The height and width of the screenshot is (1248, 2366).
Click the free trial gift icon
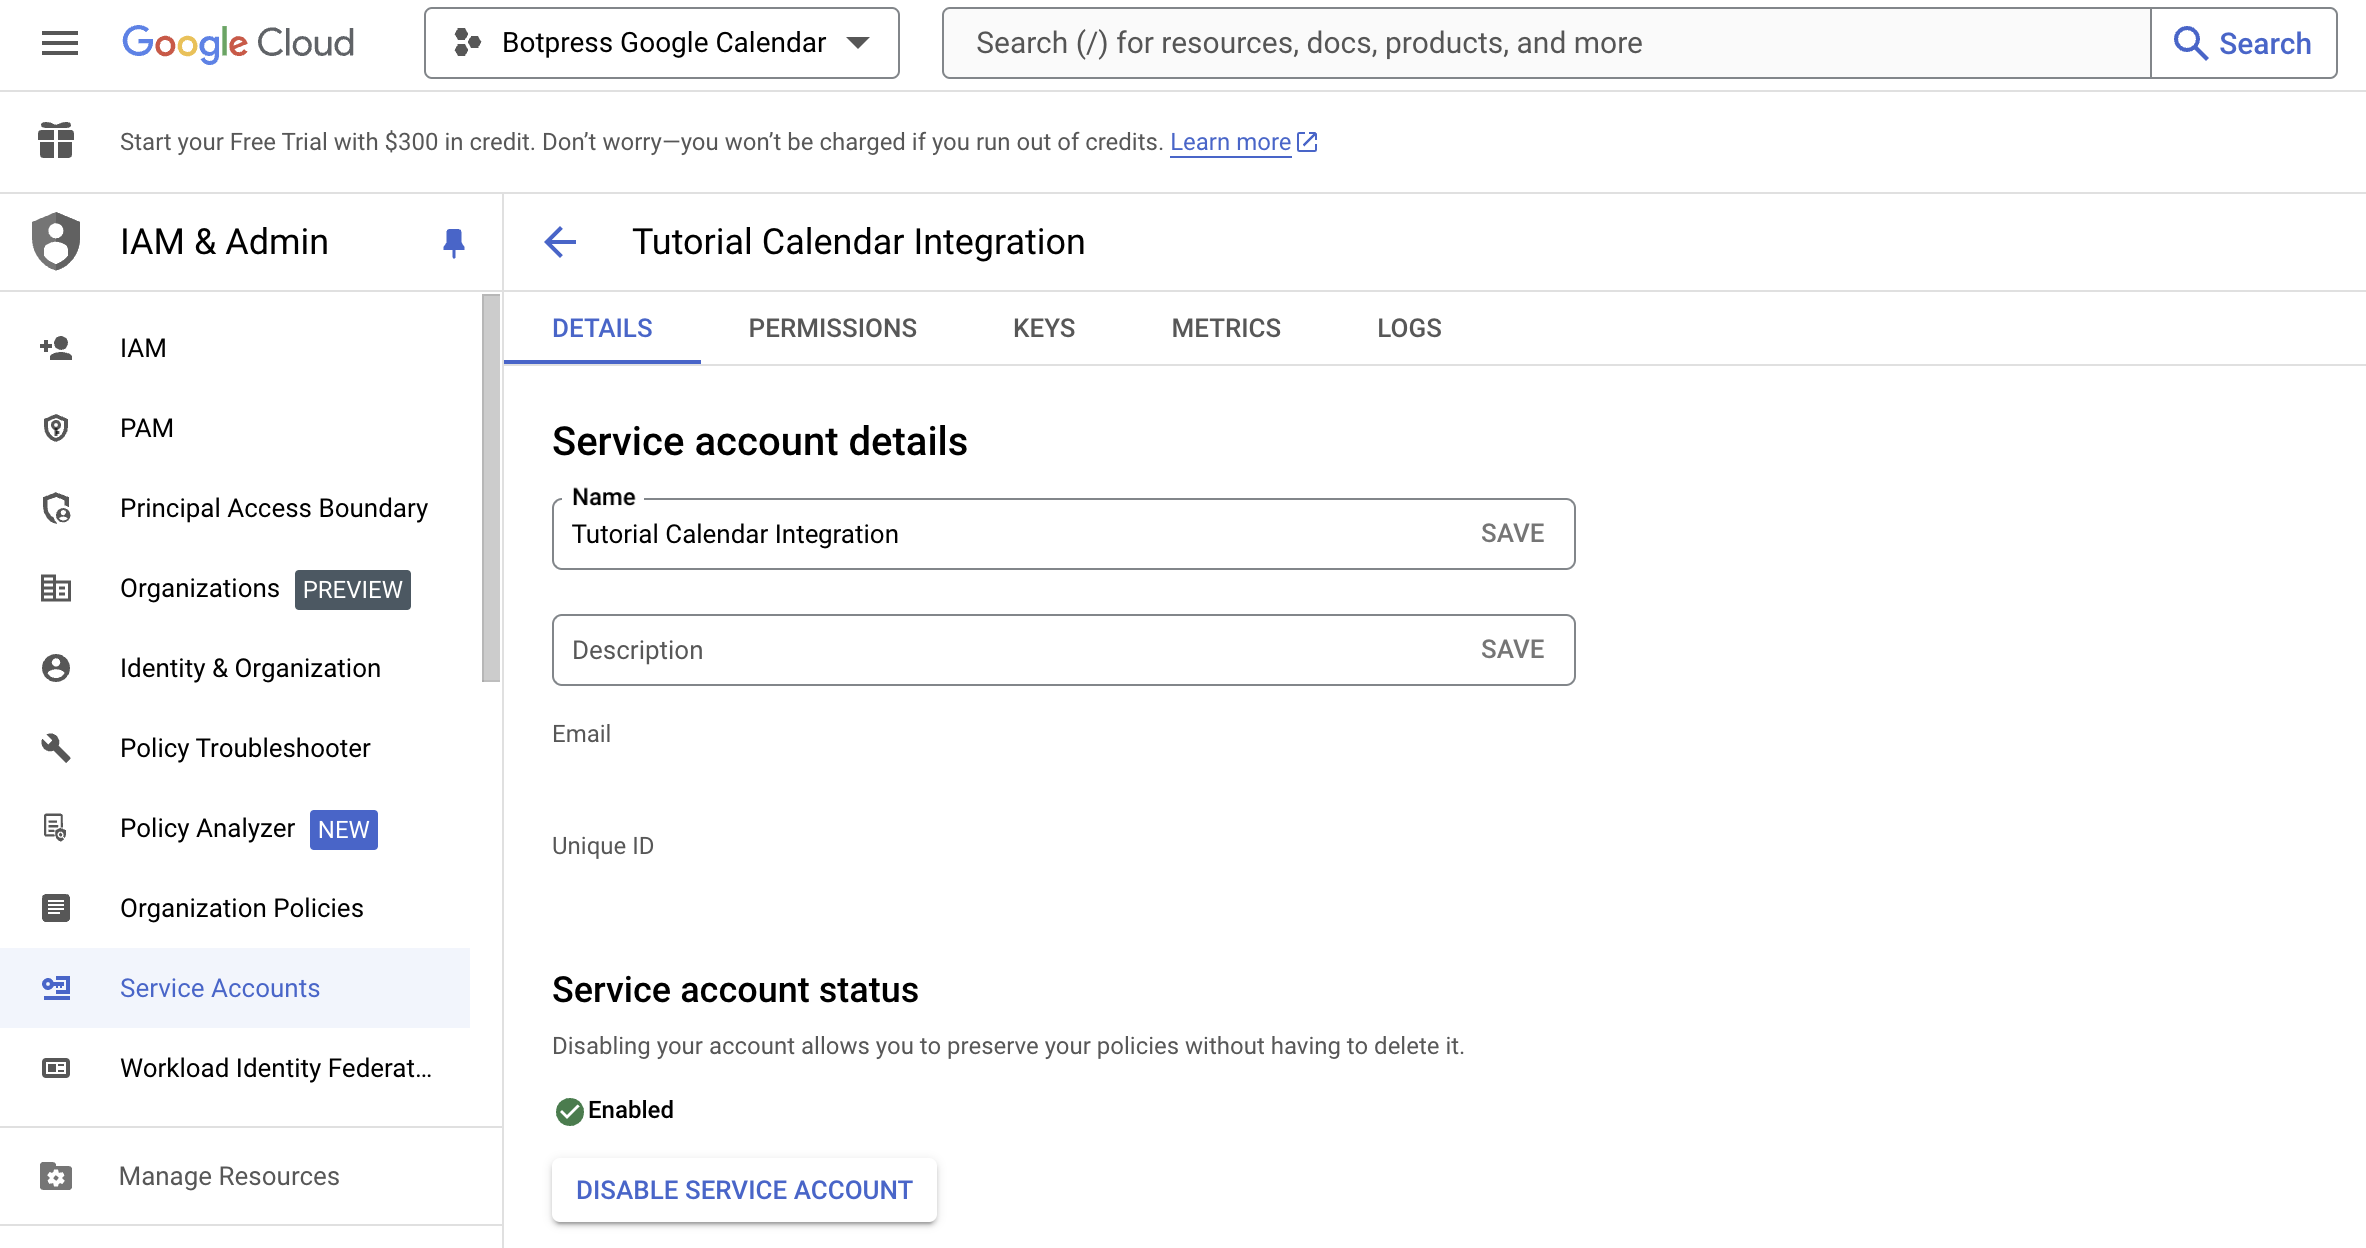pyautogui.click(x=56, y=141)
